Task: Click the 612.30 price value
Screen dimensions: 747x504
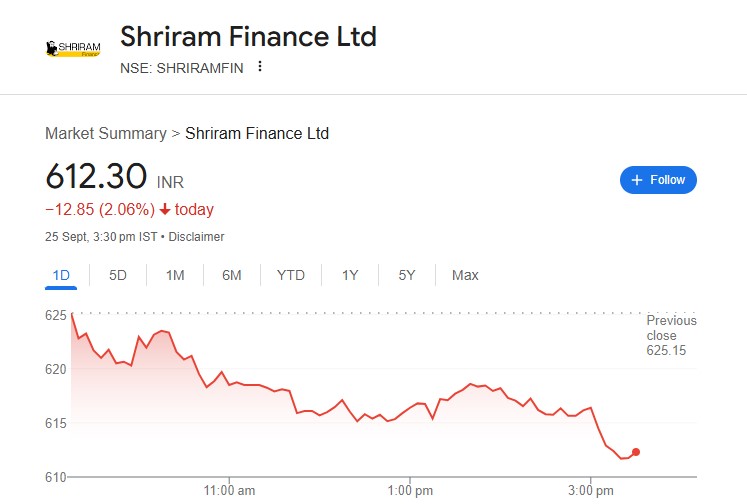Action: pos(96,177)
